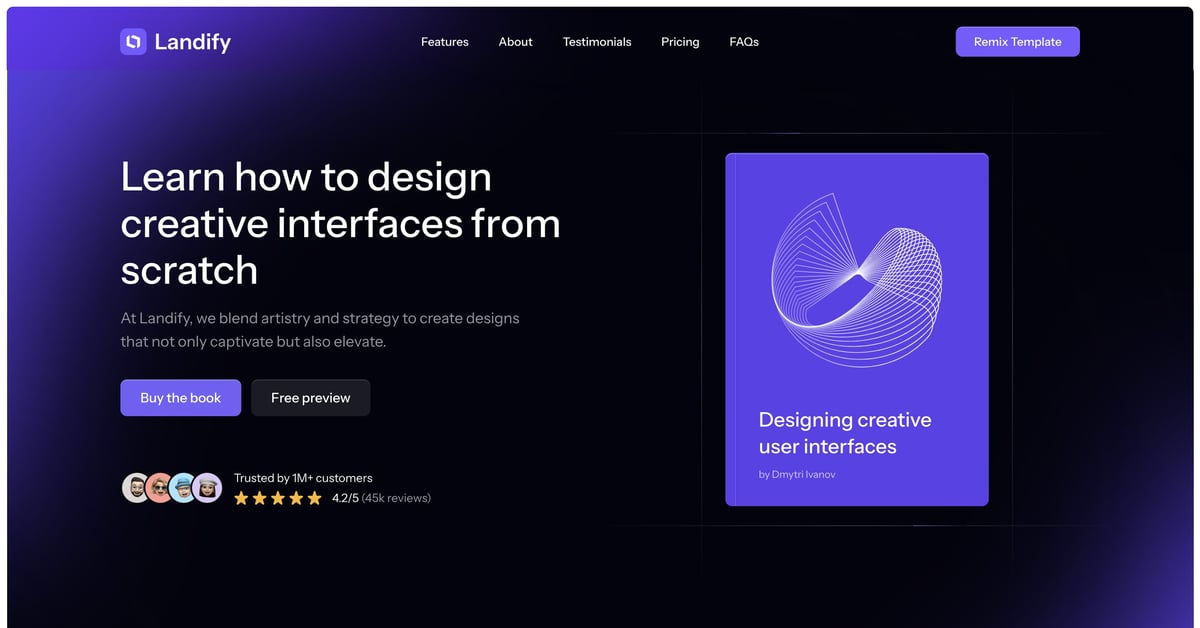1200x628 pixels.
Task: Click the fourth avatar on purple background
Action: point(207,488)
